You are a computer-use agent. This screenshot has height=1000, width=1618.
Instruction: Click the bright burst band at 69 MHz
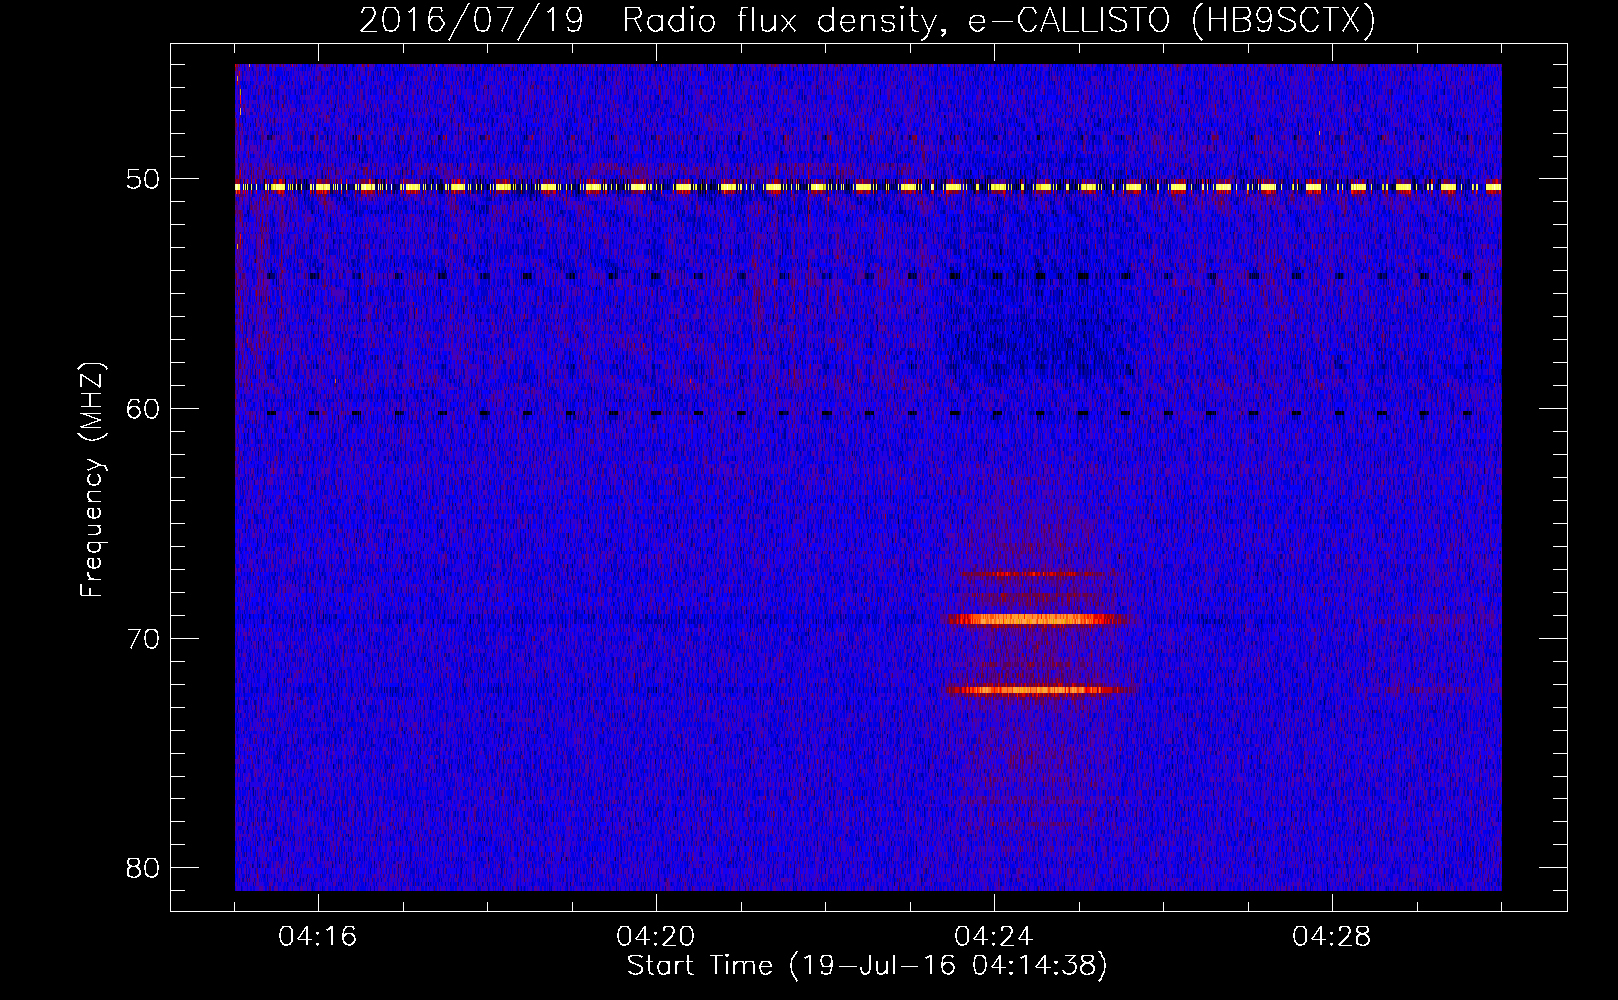[x=1038, y=619]
